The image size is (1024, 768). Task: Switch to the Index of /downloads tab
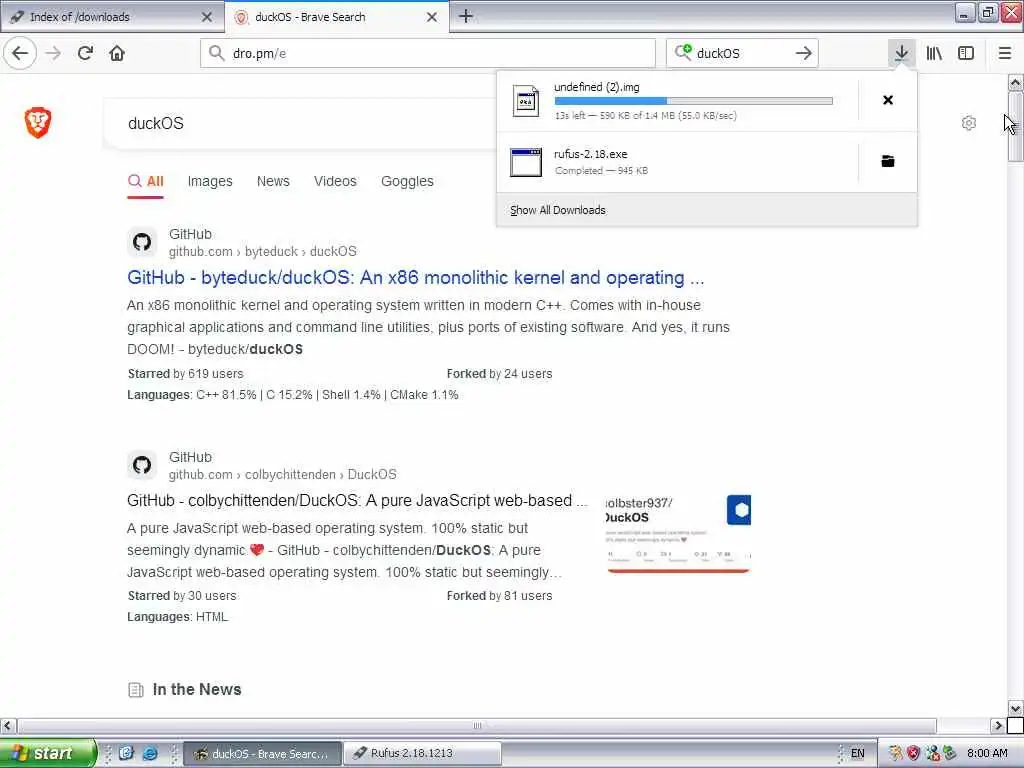(112, 17)
